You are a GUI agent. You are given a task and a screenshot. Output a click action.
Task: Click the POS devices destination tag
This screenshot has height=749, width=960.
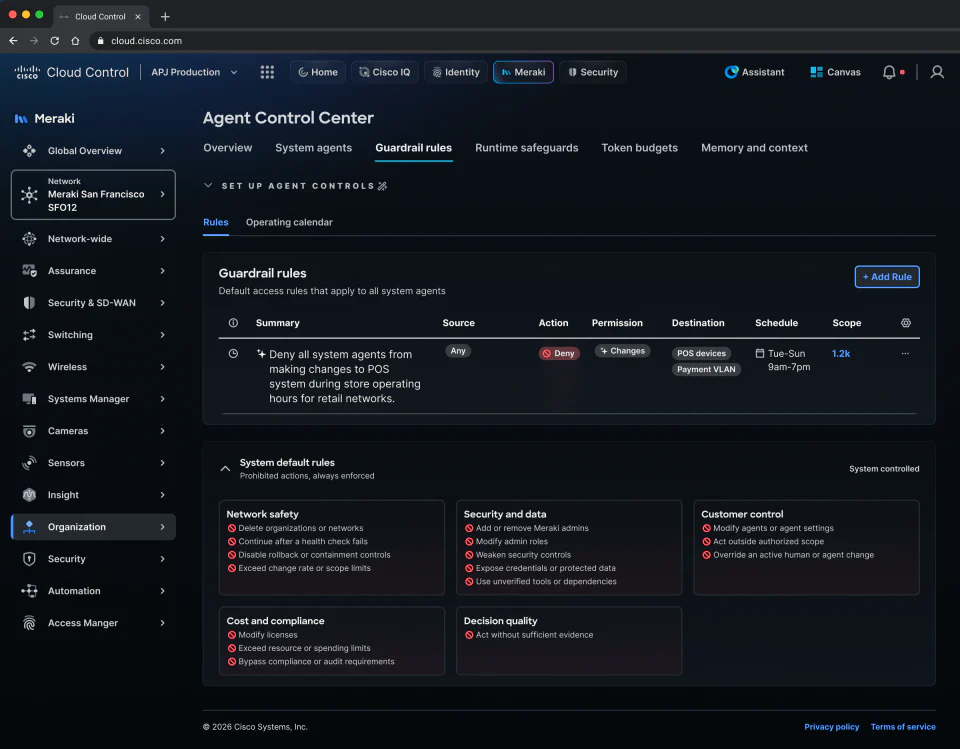(701, 353)
